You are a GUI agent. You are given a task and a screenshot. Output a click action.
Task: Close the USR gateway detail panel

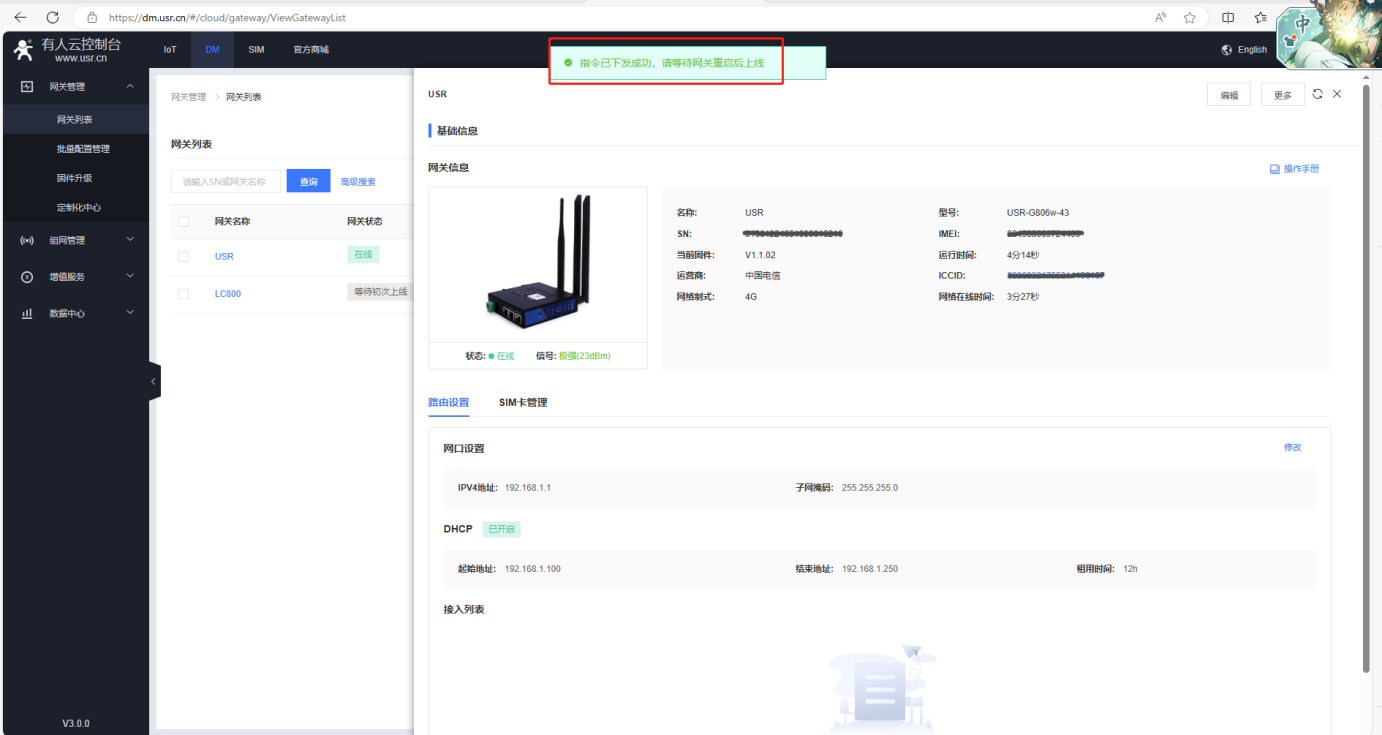[1337, 94]
